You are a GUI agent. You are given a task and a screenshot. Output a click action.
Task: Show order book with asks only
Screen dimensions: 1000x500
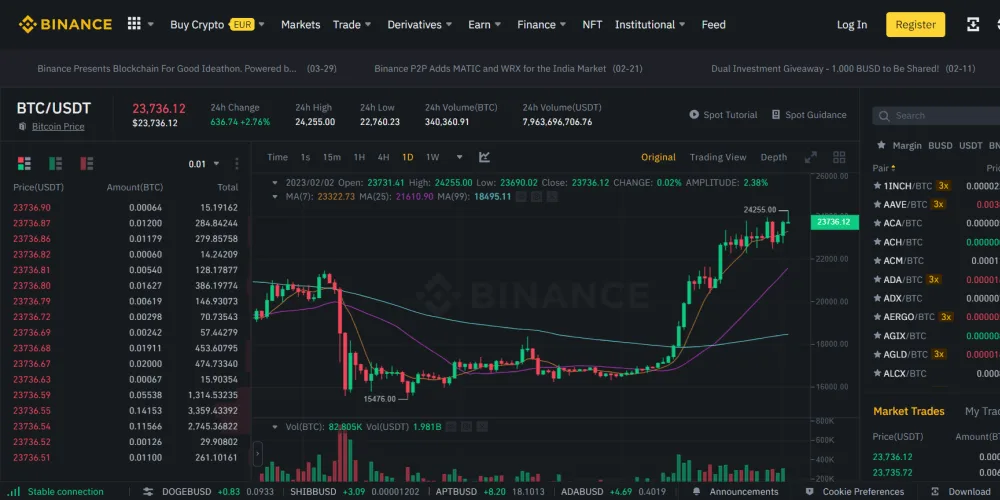[x=87, y=163]
